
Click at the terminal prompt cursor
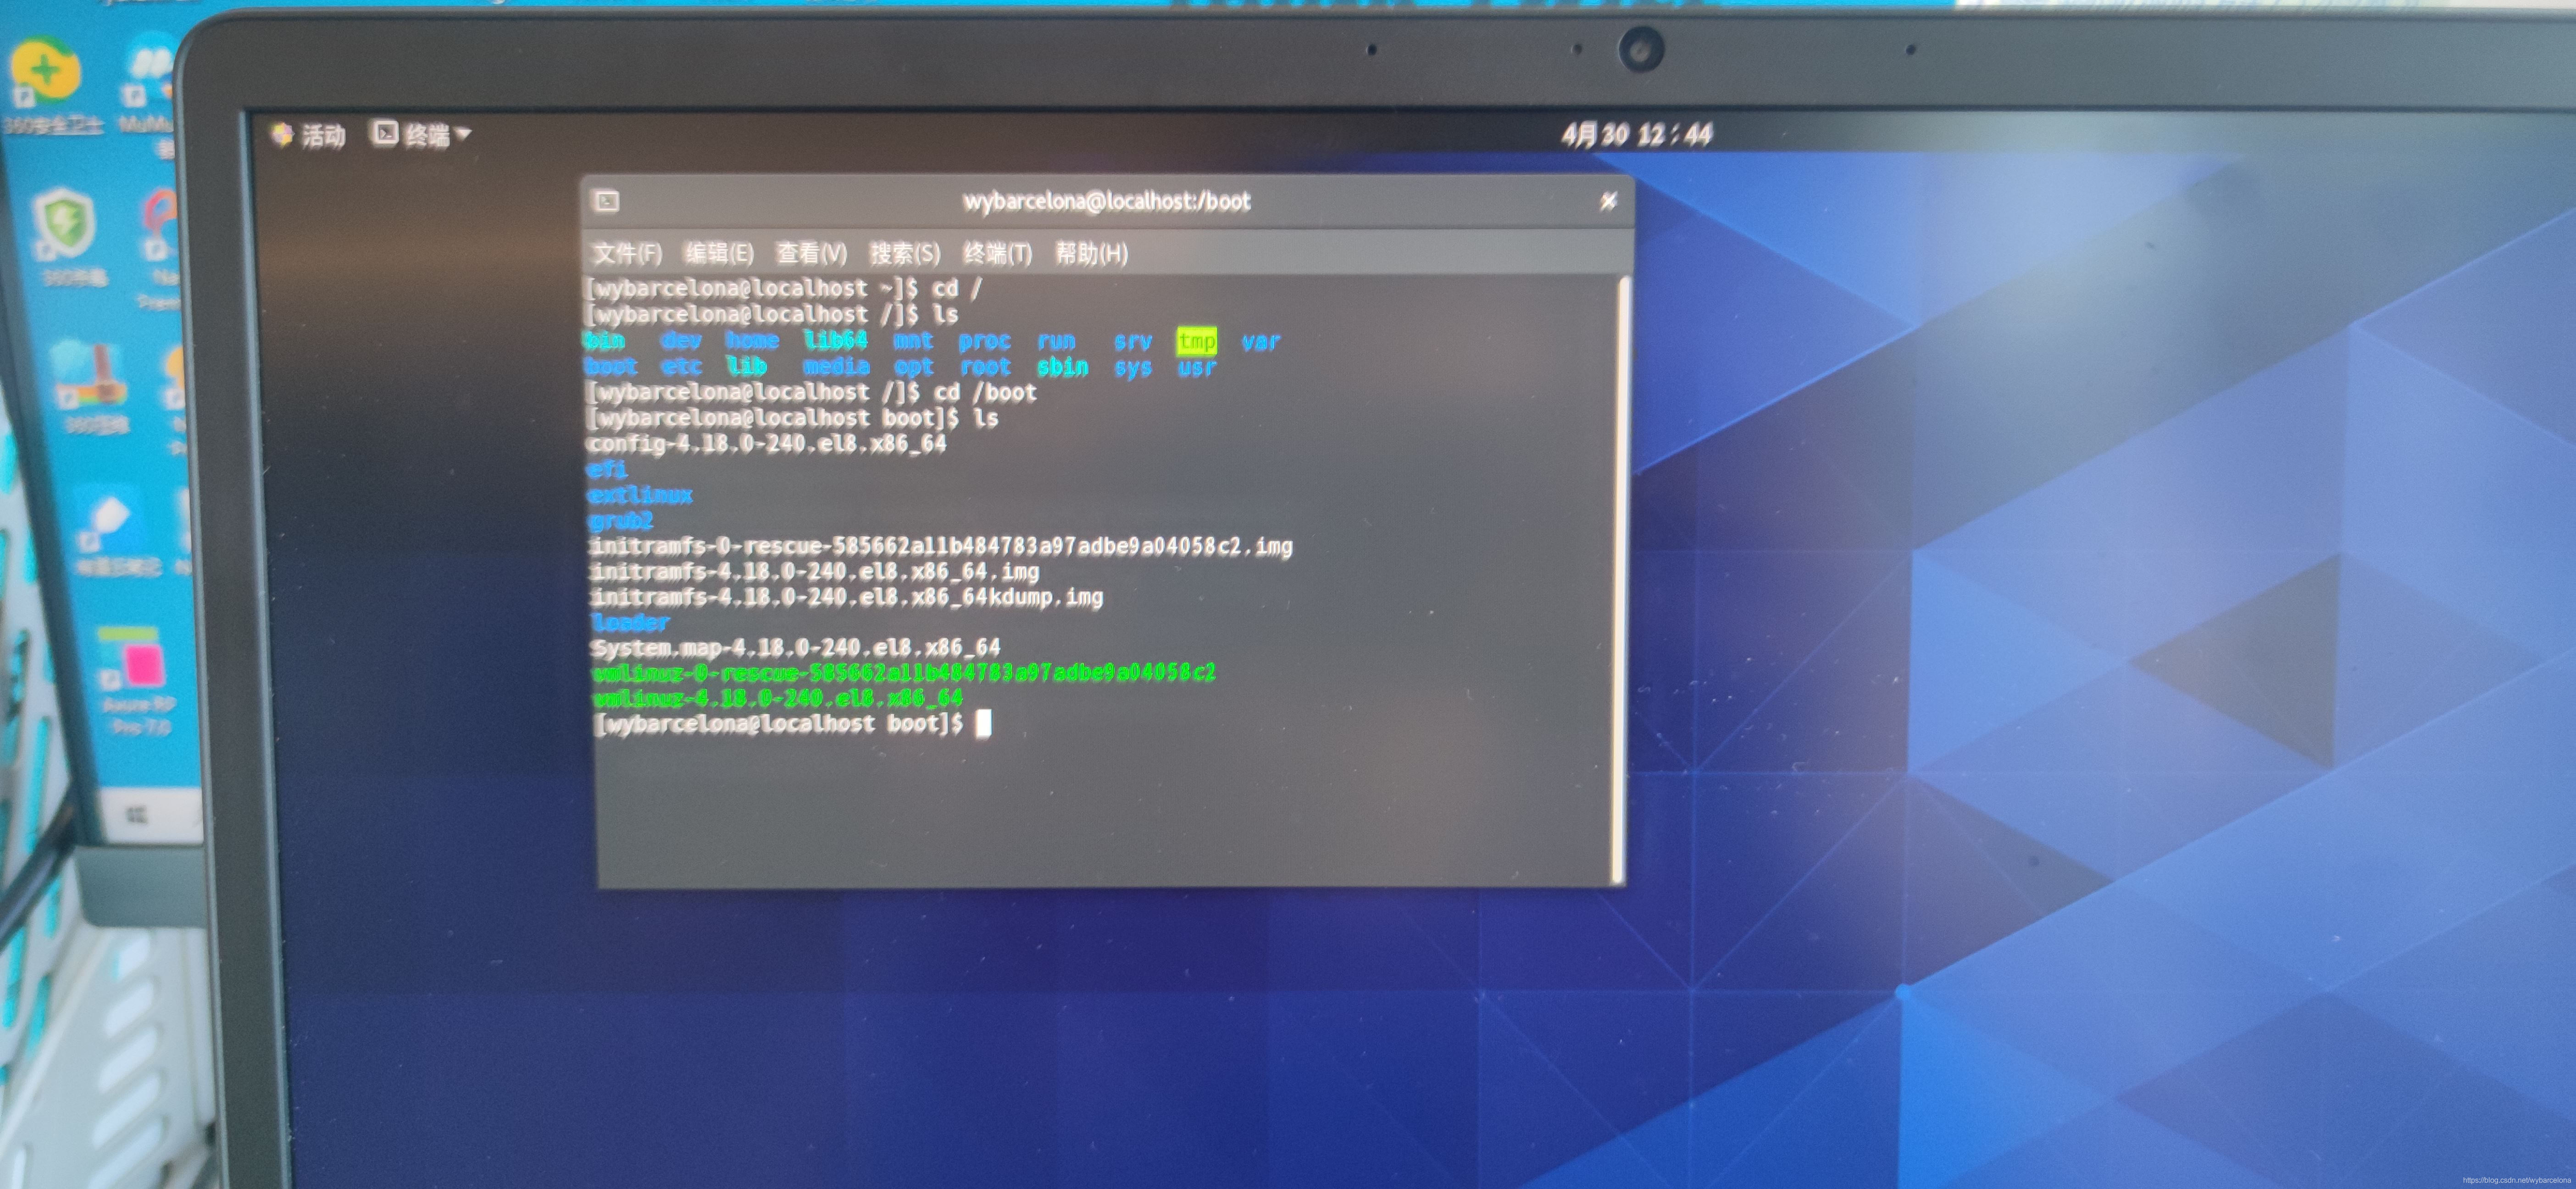click(983, 723)
